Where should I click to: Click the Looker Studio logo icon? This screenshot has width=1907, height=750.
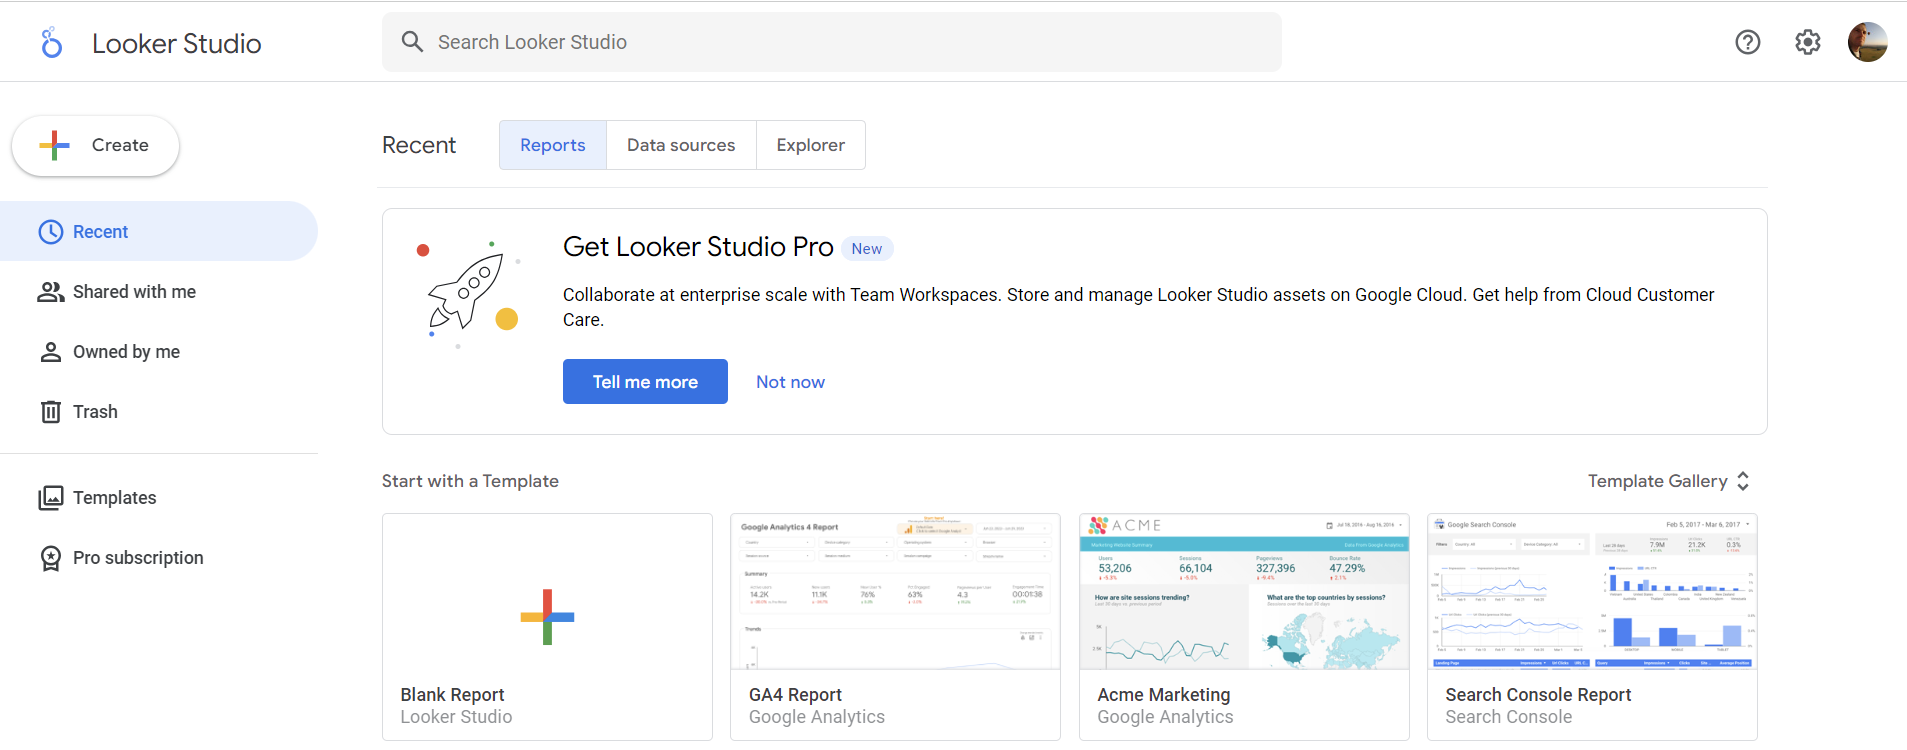pyautogui.click(x=51, y=43)
